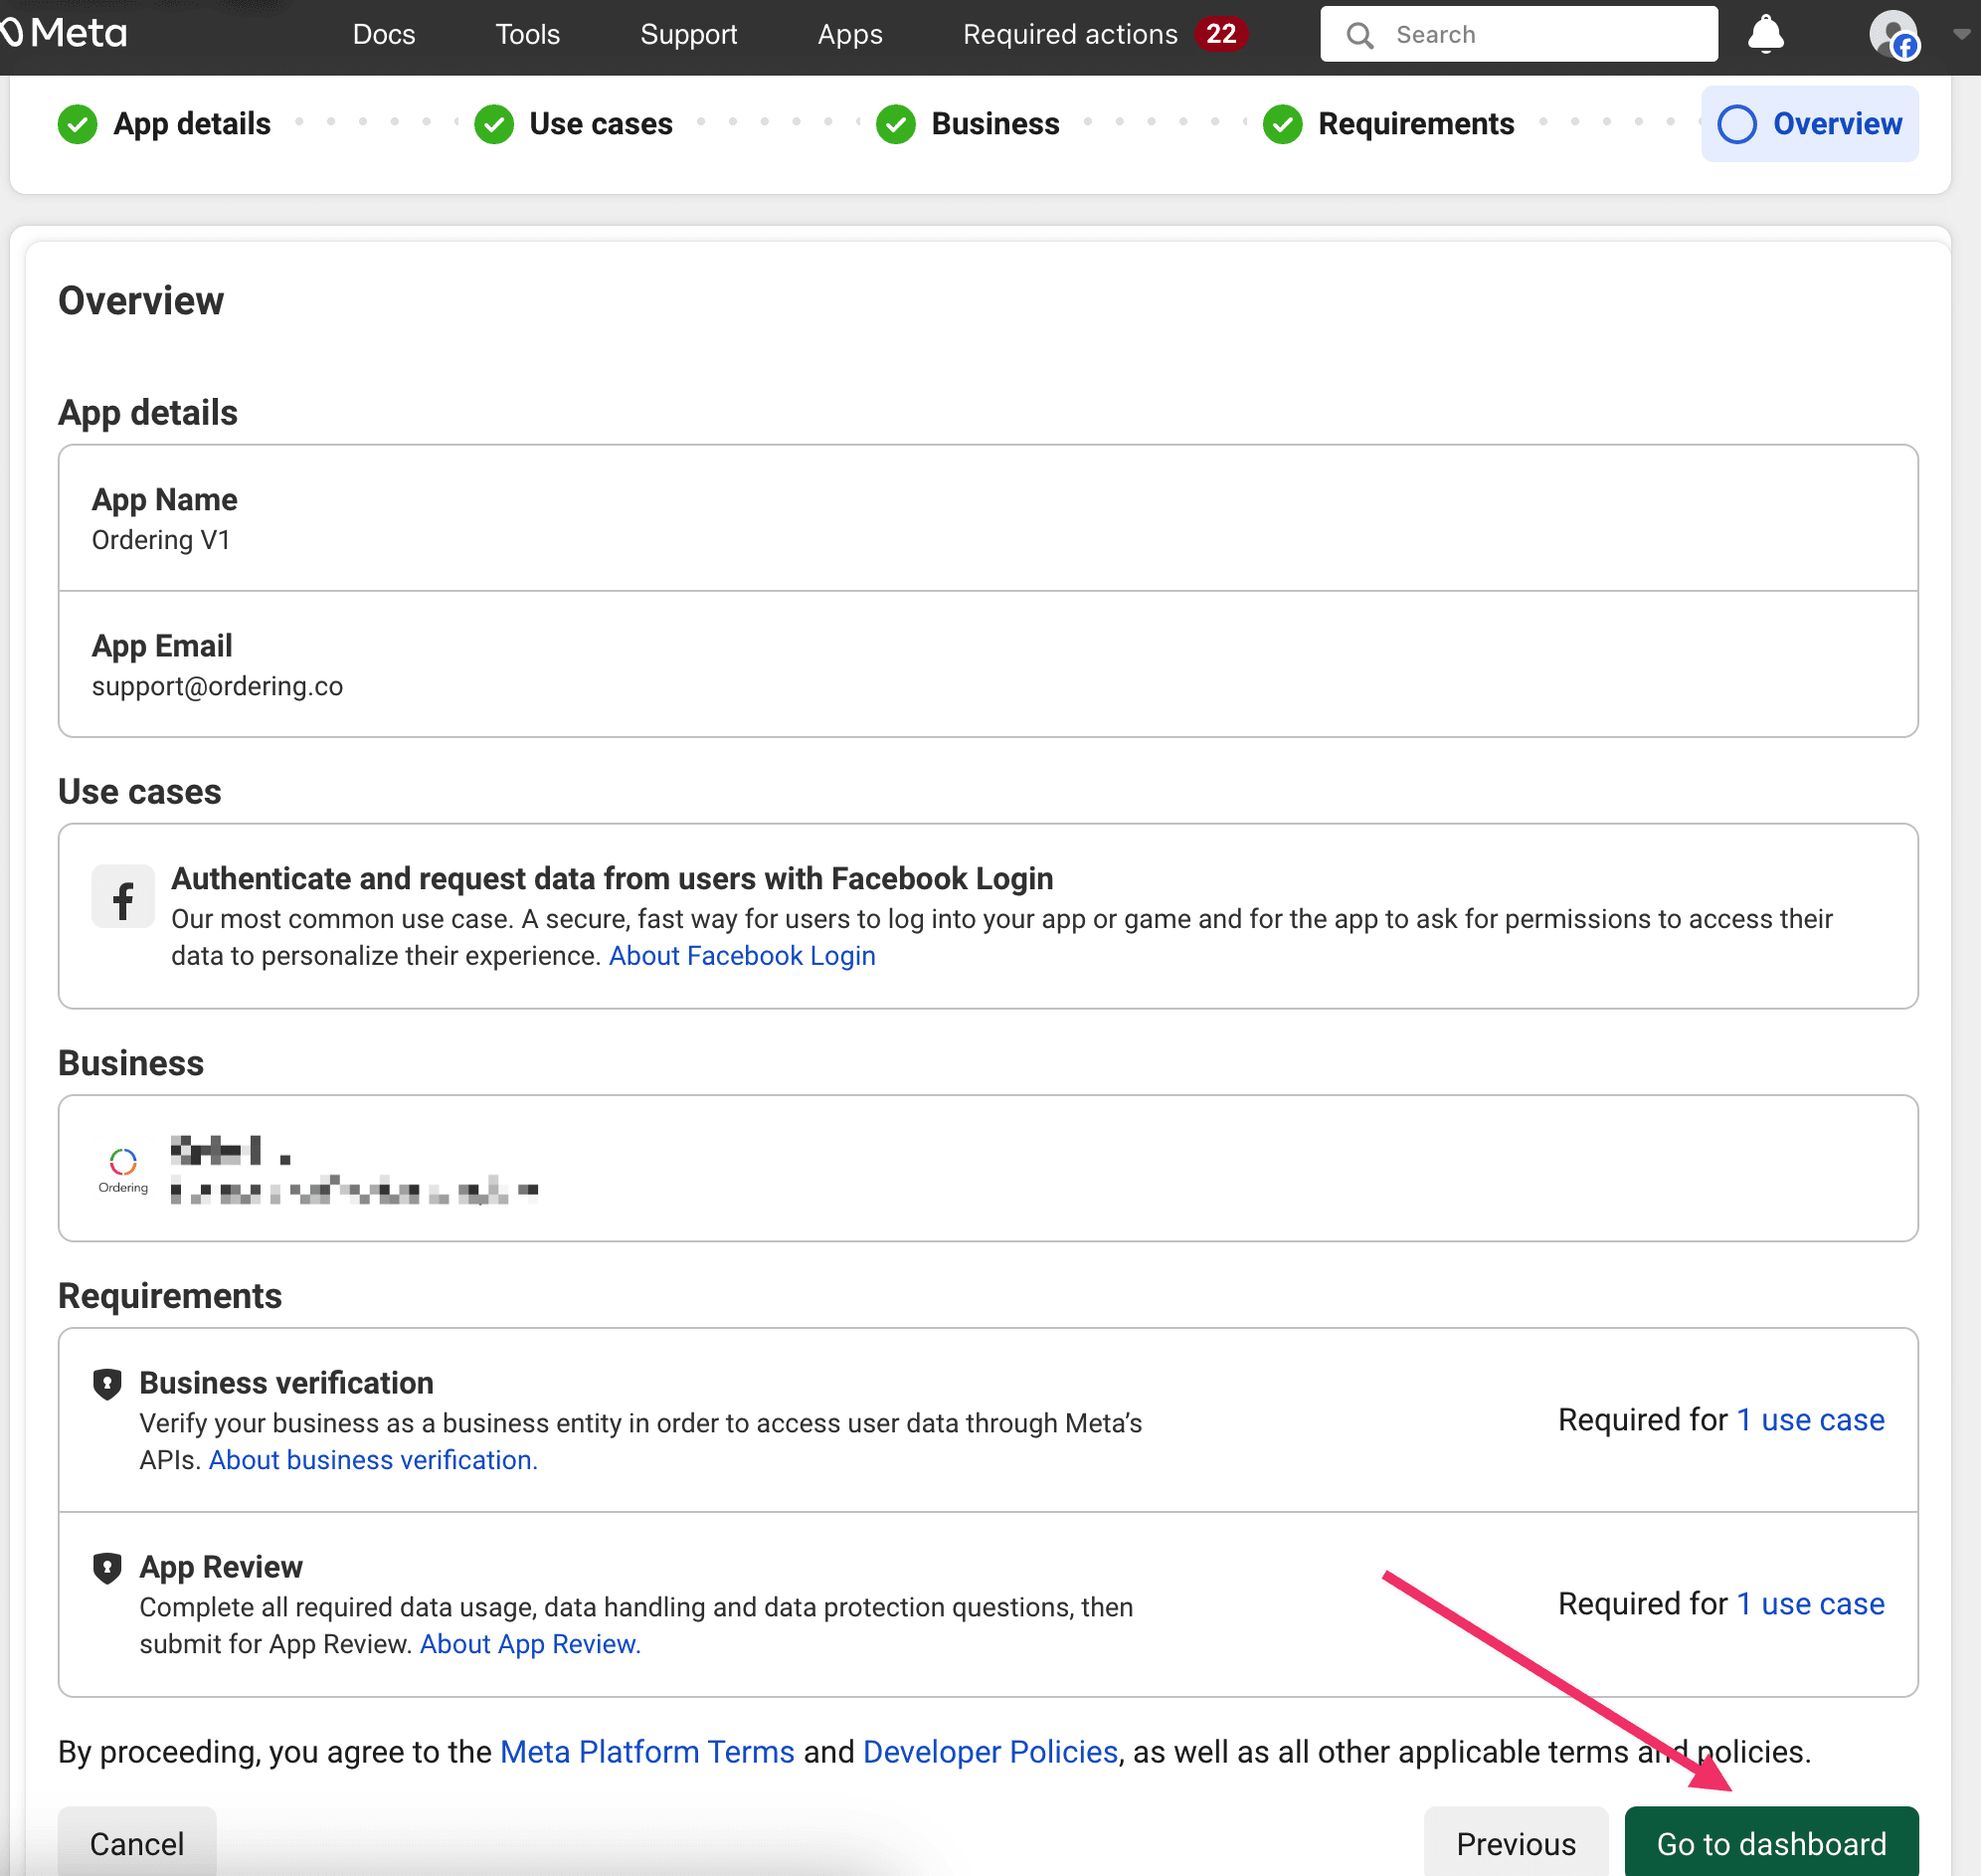The image size is (1981, 1876).
Task: Click the Requirements green checkmark
Action: pyautogui.click(x=1282, y=125)
